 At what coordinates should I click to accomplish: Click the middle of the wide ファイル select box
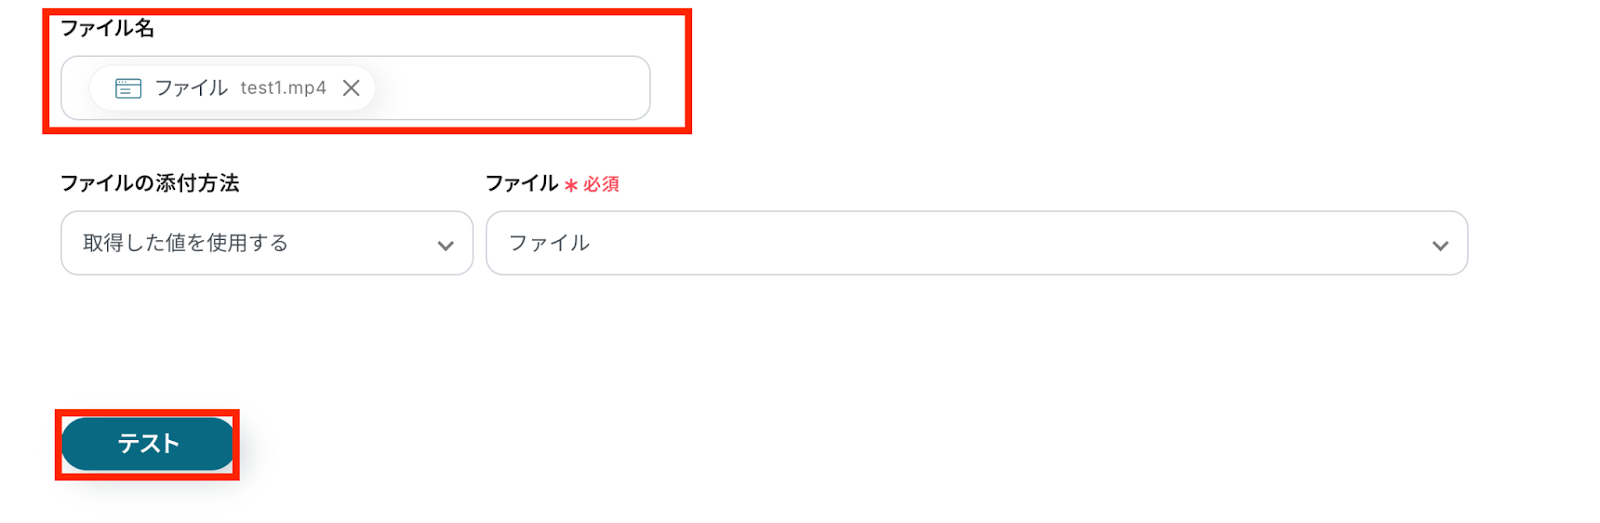tap(977, 243)
